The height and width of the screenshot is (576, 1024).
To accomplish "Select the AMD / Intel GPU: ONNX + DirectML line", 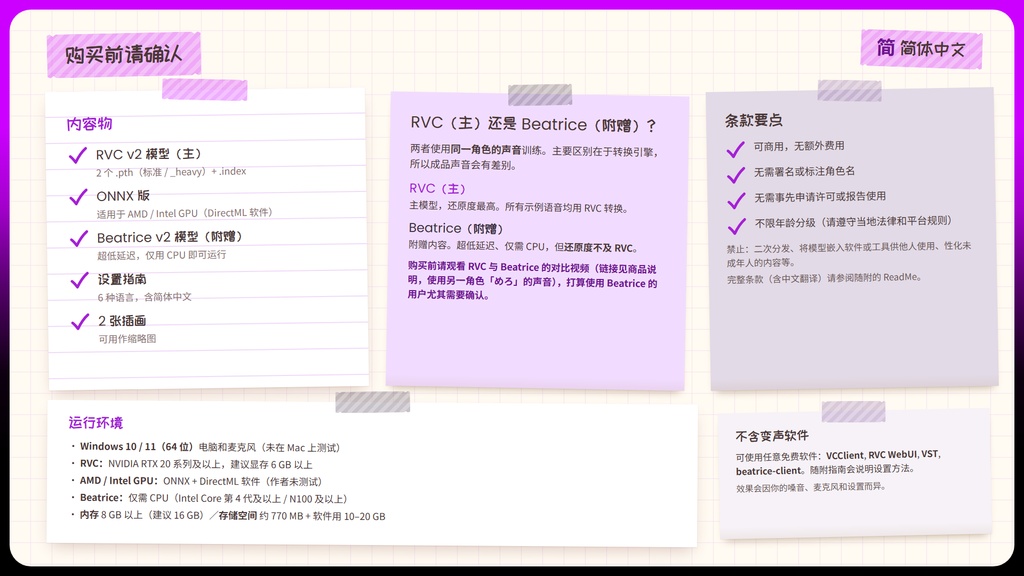I will click(197, 481).
